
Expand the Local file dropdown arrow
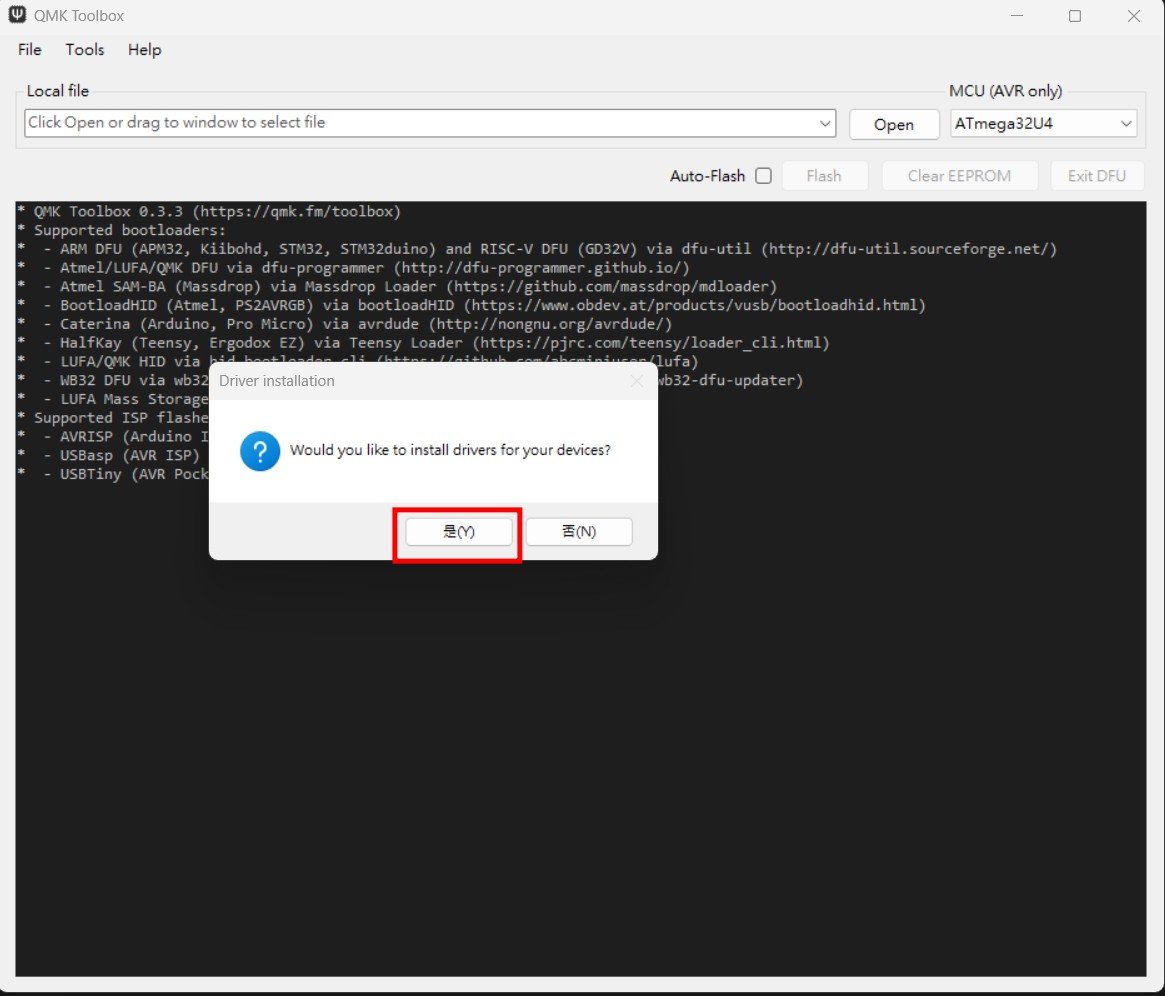[825, 123]
